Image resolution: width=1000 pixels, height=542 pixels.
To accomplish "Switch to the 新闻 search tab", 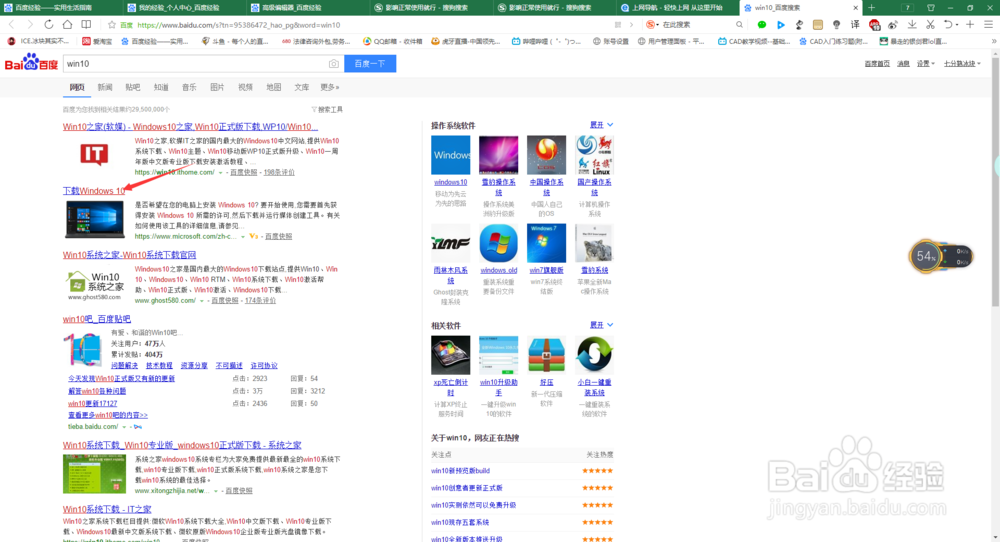I will pos(105,87).
